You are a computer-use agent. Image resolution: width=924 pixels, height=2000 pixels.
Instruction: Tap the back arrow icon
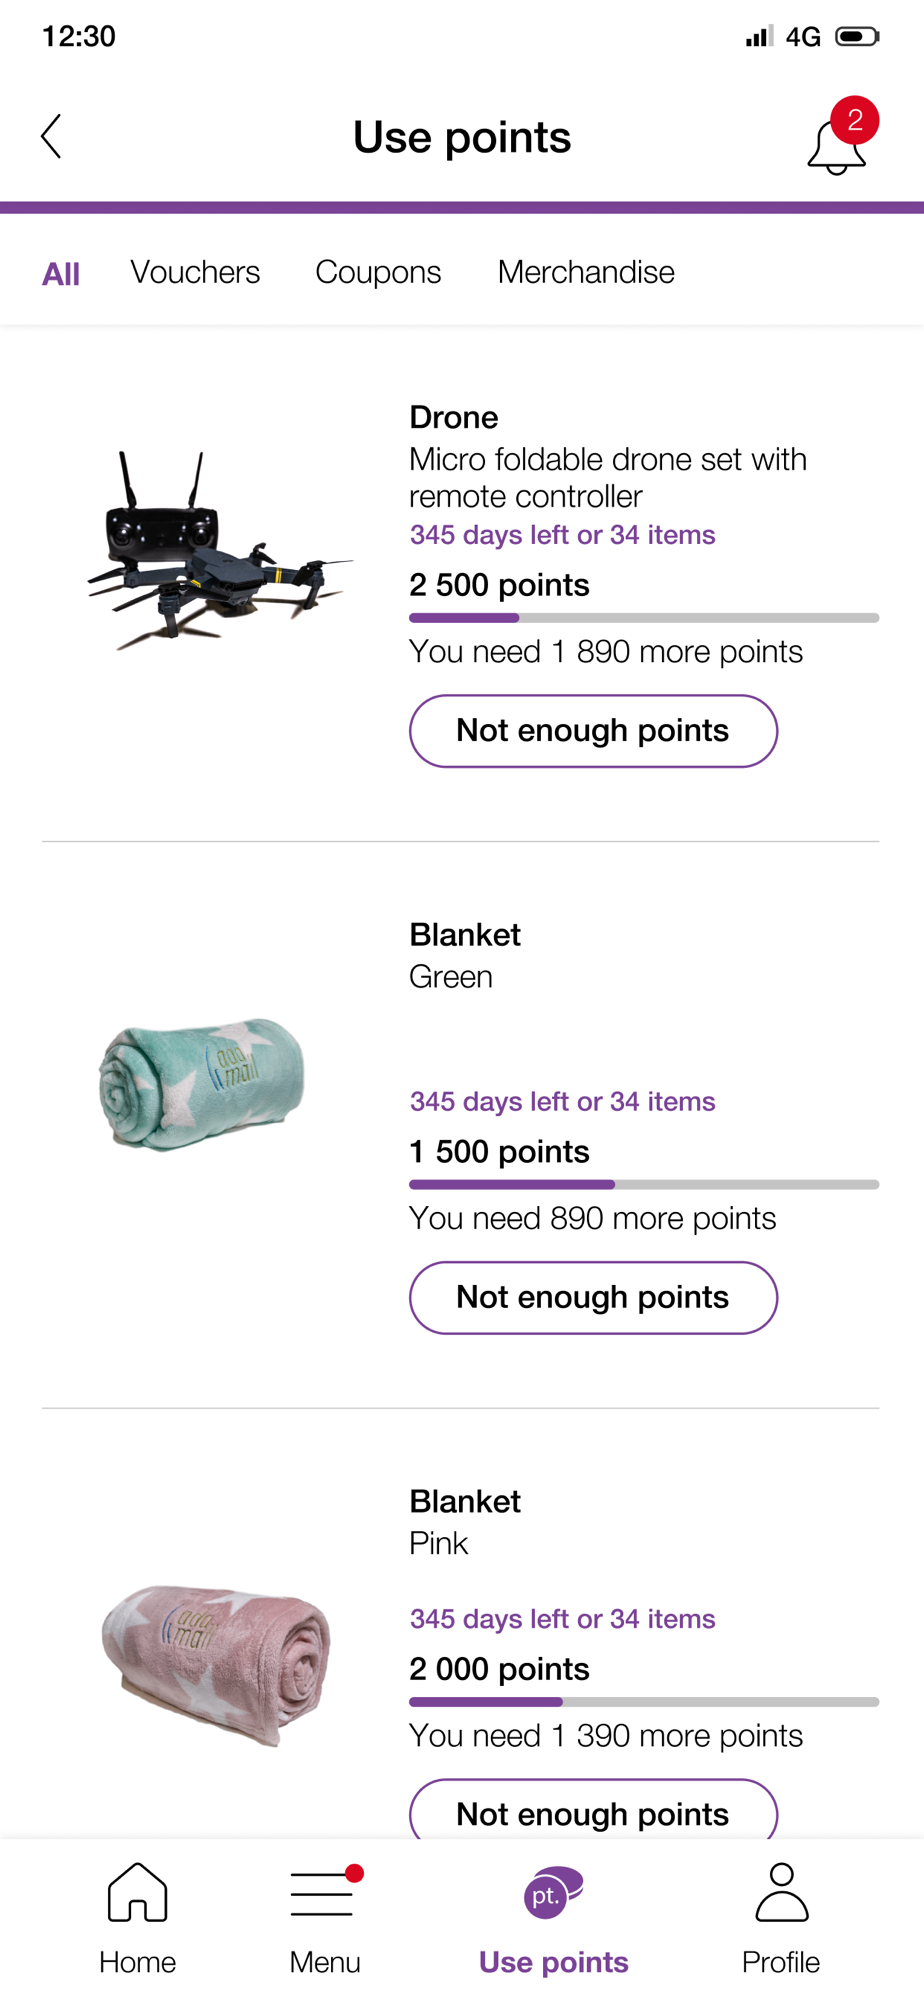pos(52,136)
